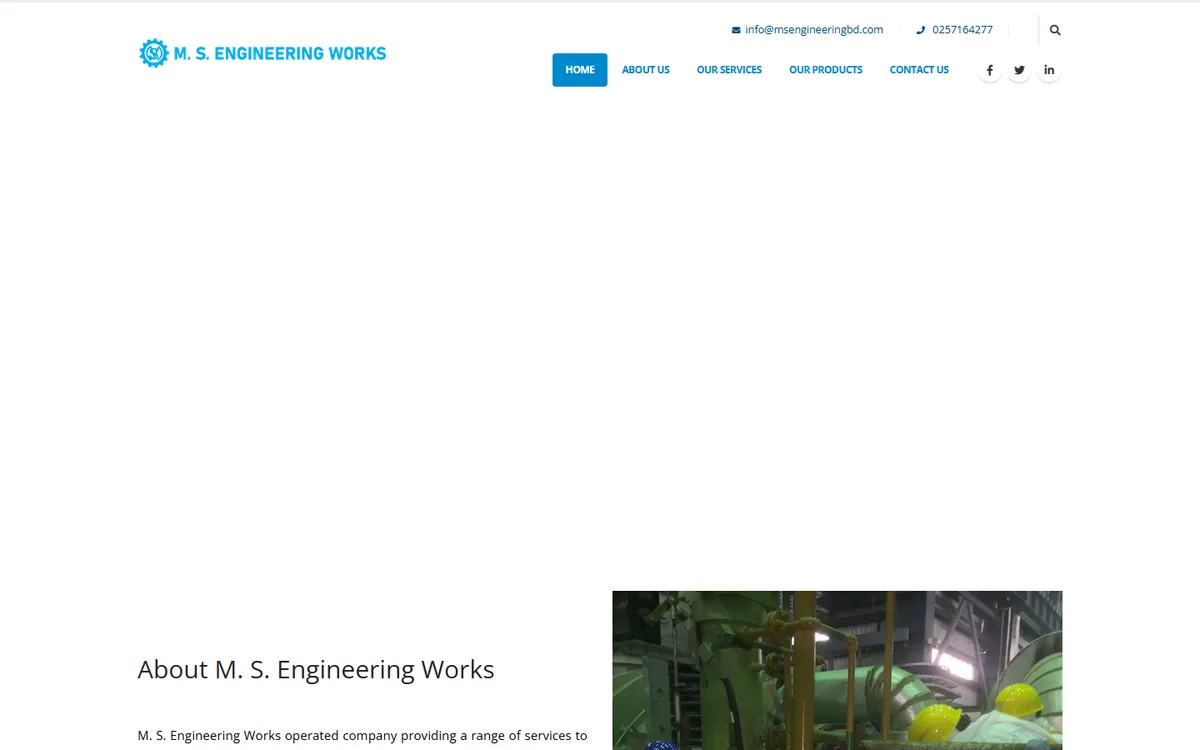
Task: Open the search magnifier icon
Action: coord(1055,30)
